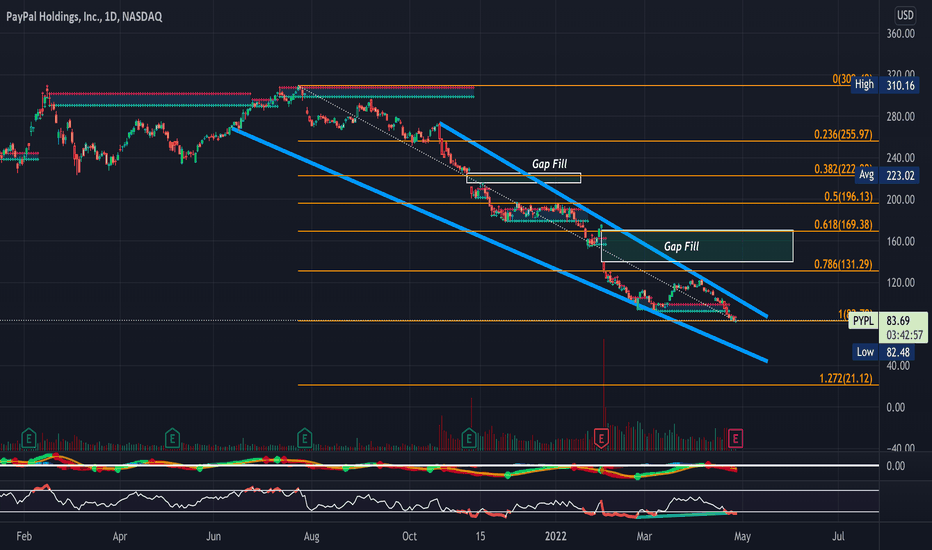932x550 pixels.
Task: Click the 280.00 price axis label
Action: tap(900, 117)
